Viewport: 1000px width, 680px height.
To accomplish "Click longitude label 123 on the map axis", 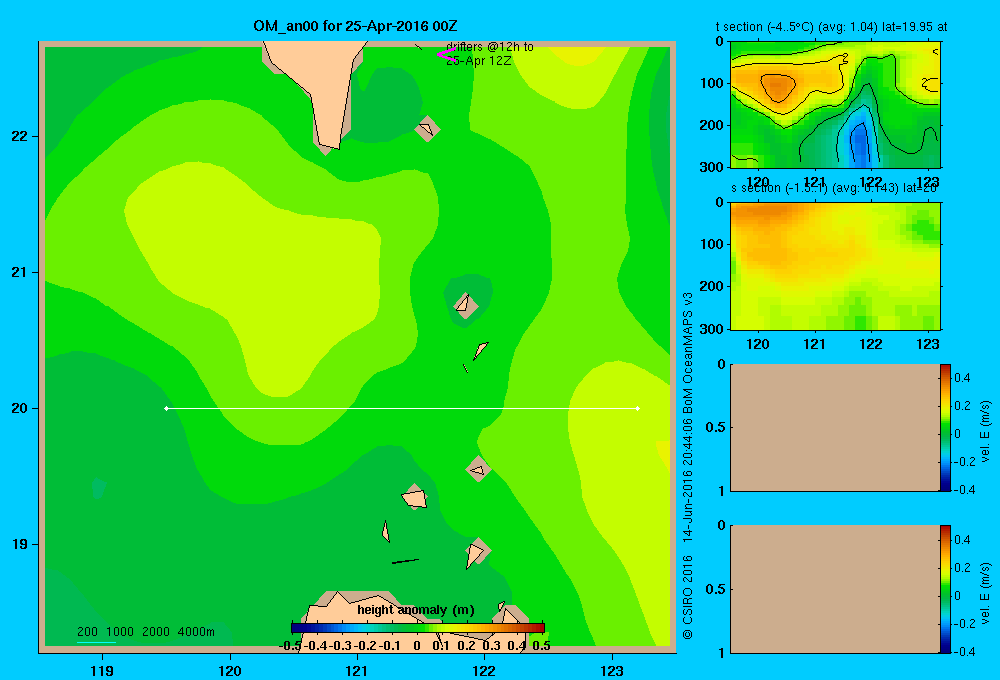I will (x=612, y=670).
